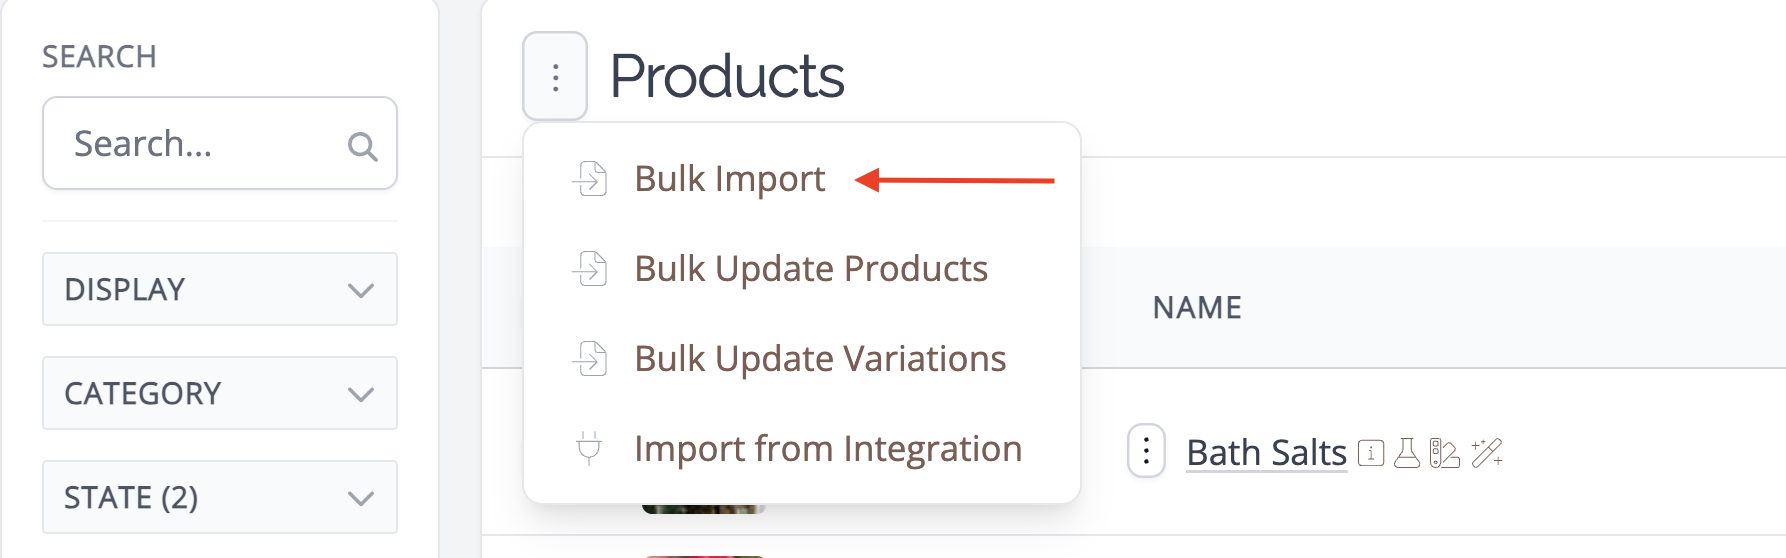
Task: Click the swatch palette icon beside Bath Salts
Action: pyautogui.click(x=1444, y=453)
